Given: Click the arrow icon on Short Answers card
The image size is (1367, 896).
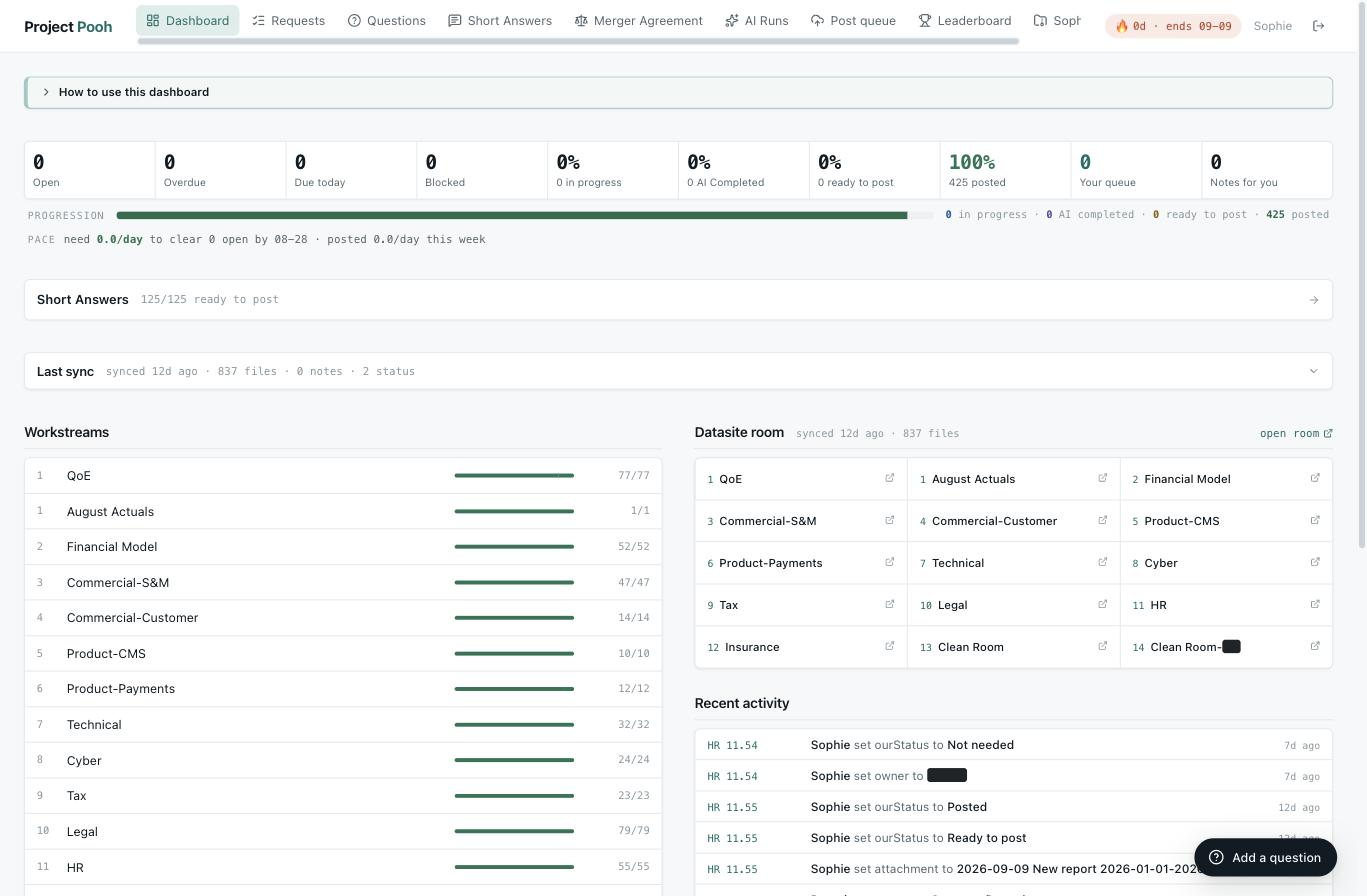Looking at the screenshot, I should (1313, 300).
